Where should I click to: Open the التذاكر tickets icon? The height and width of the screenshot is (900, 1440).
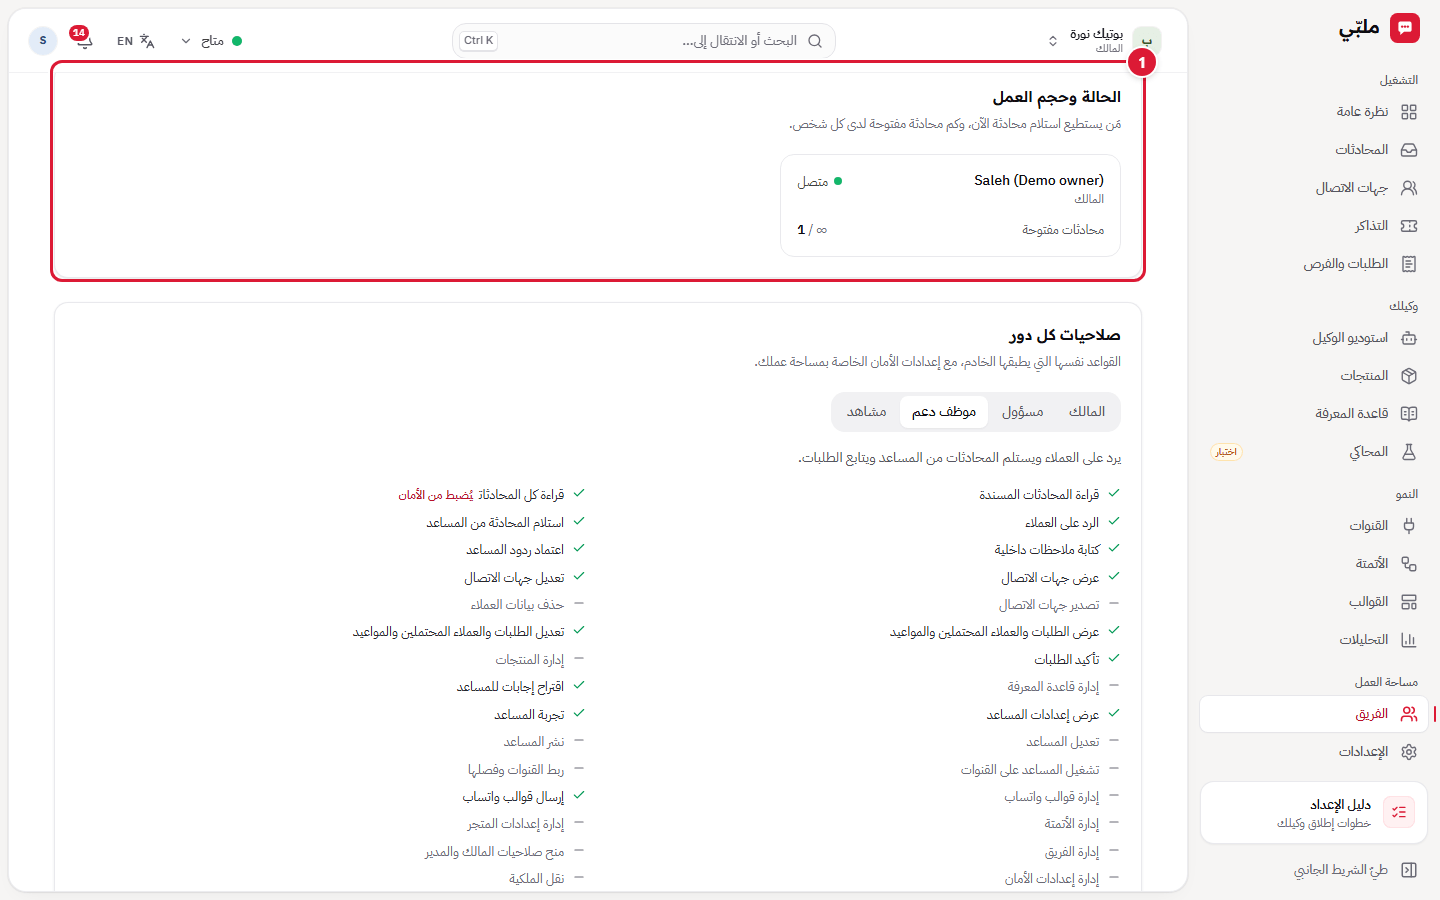click(1409, 226)
